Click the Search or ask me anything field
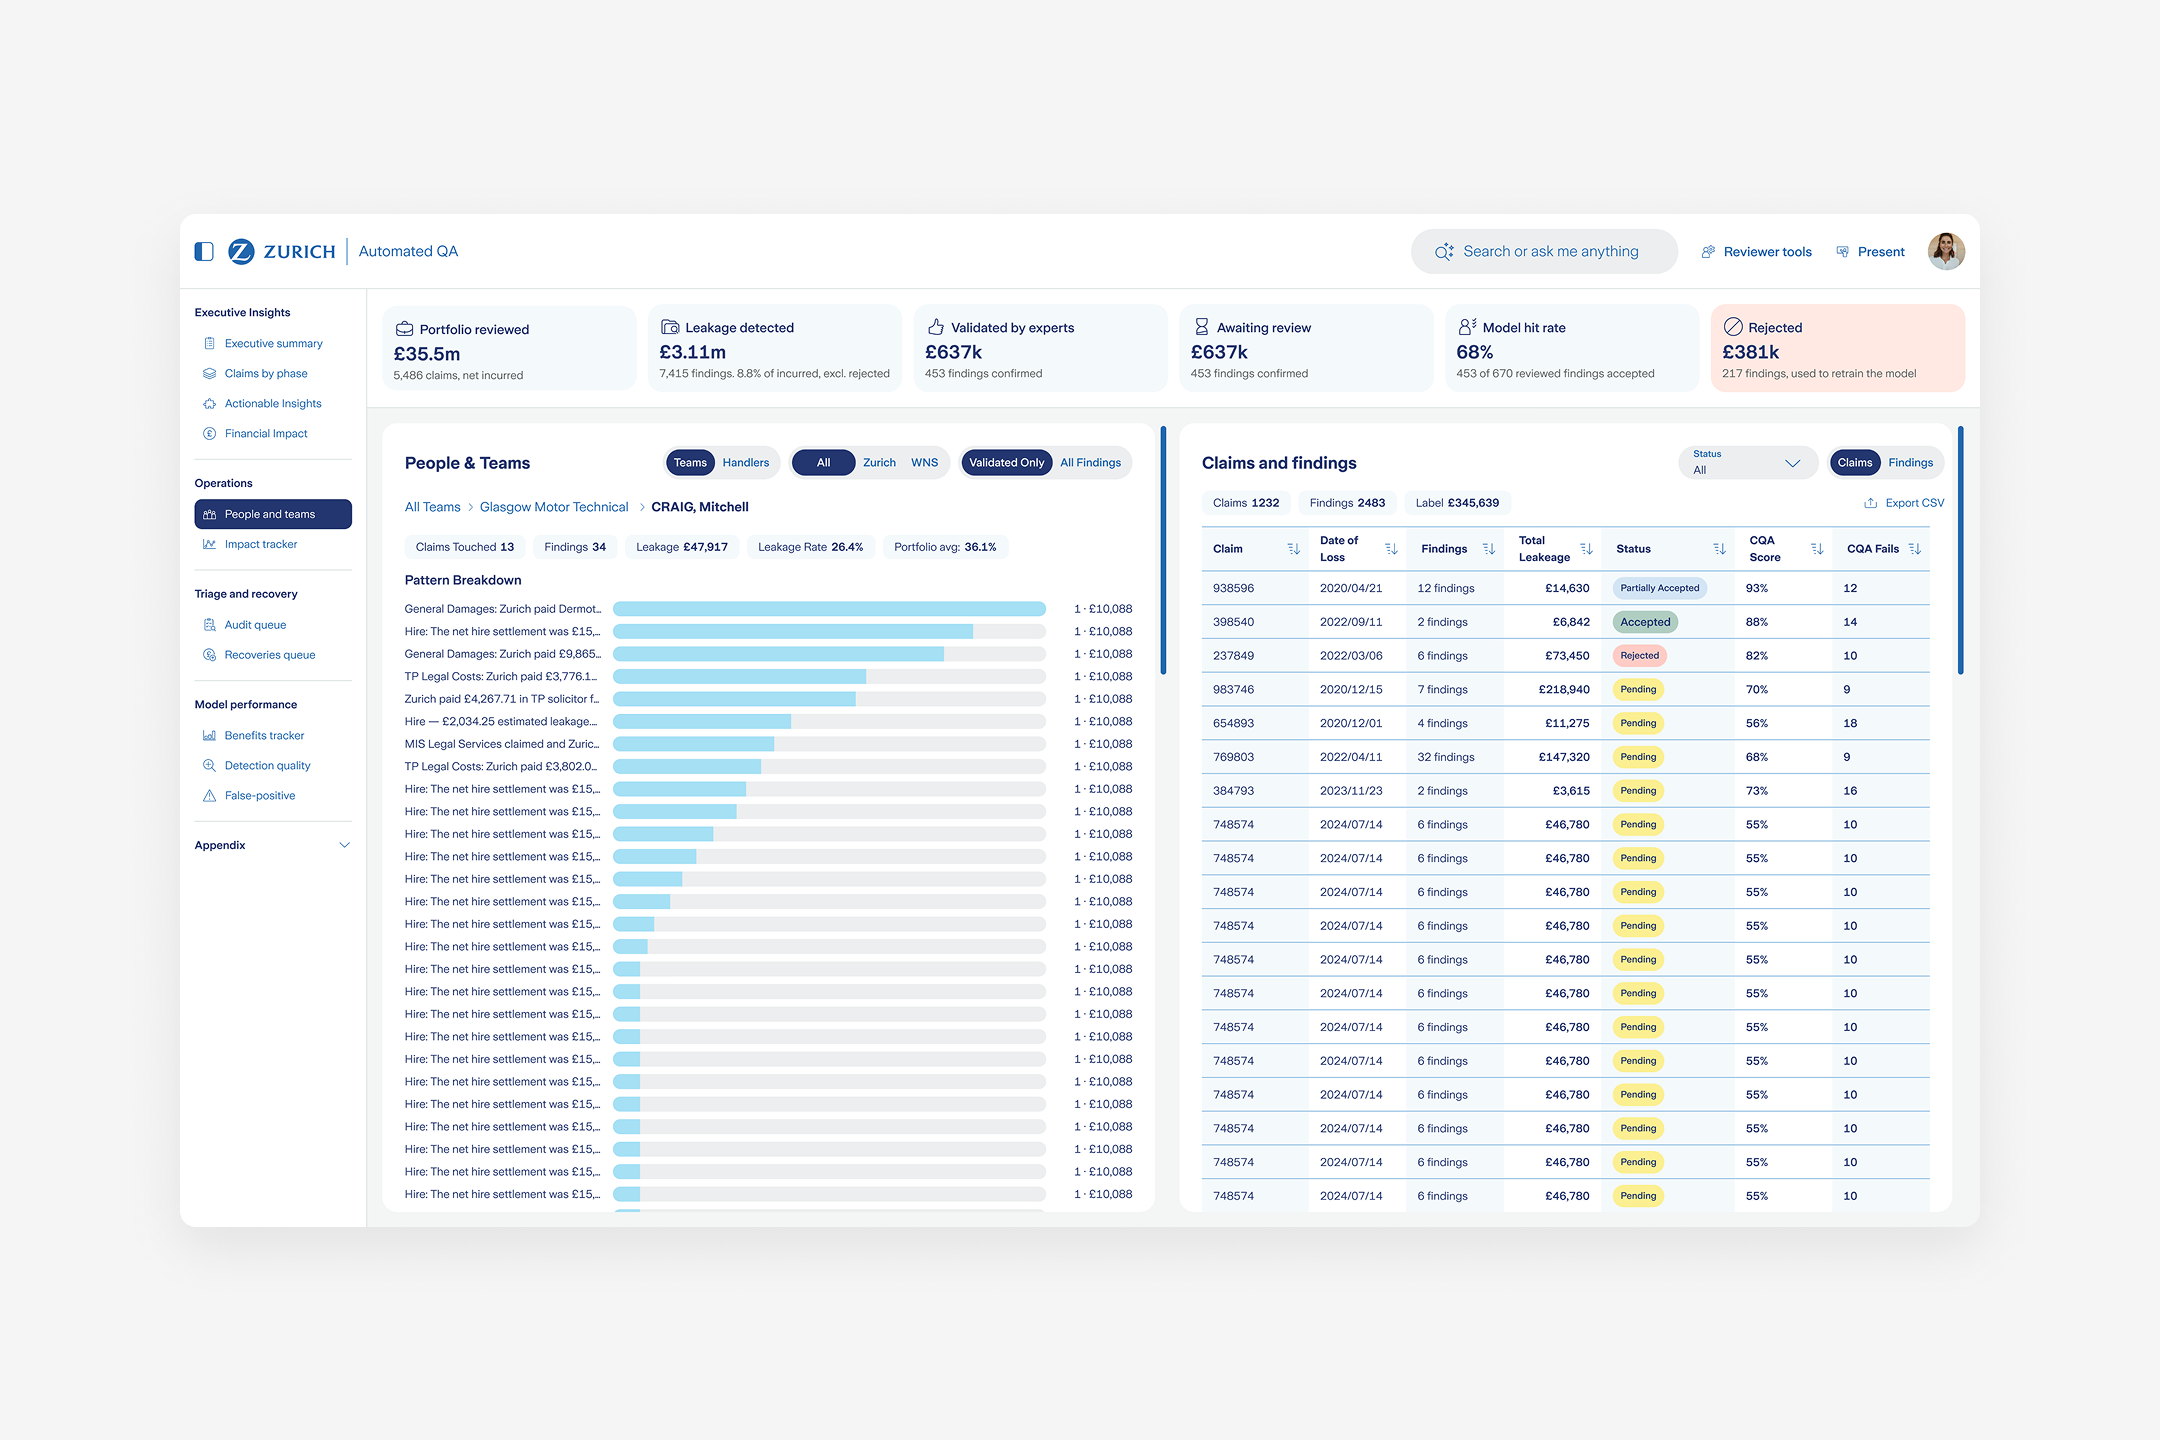 pos(1544,251)
